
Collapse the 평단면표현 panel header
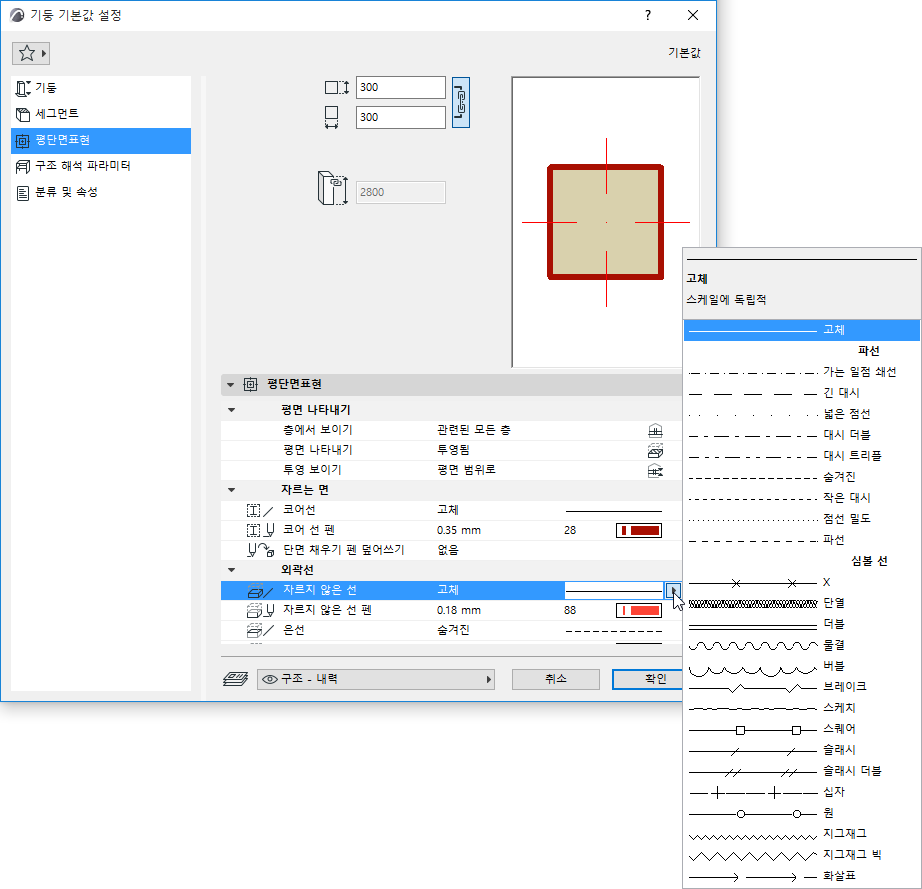tap(230, 385)
